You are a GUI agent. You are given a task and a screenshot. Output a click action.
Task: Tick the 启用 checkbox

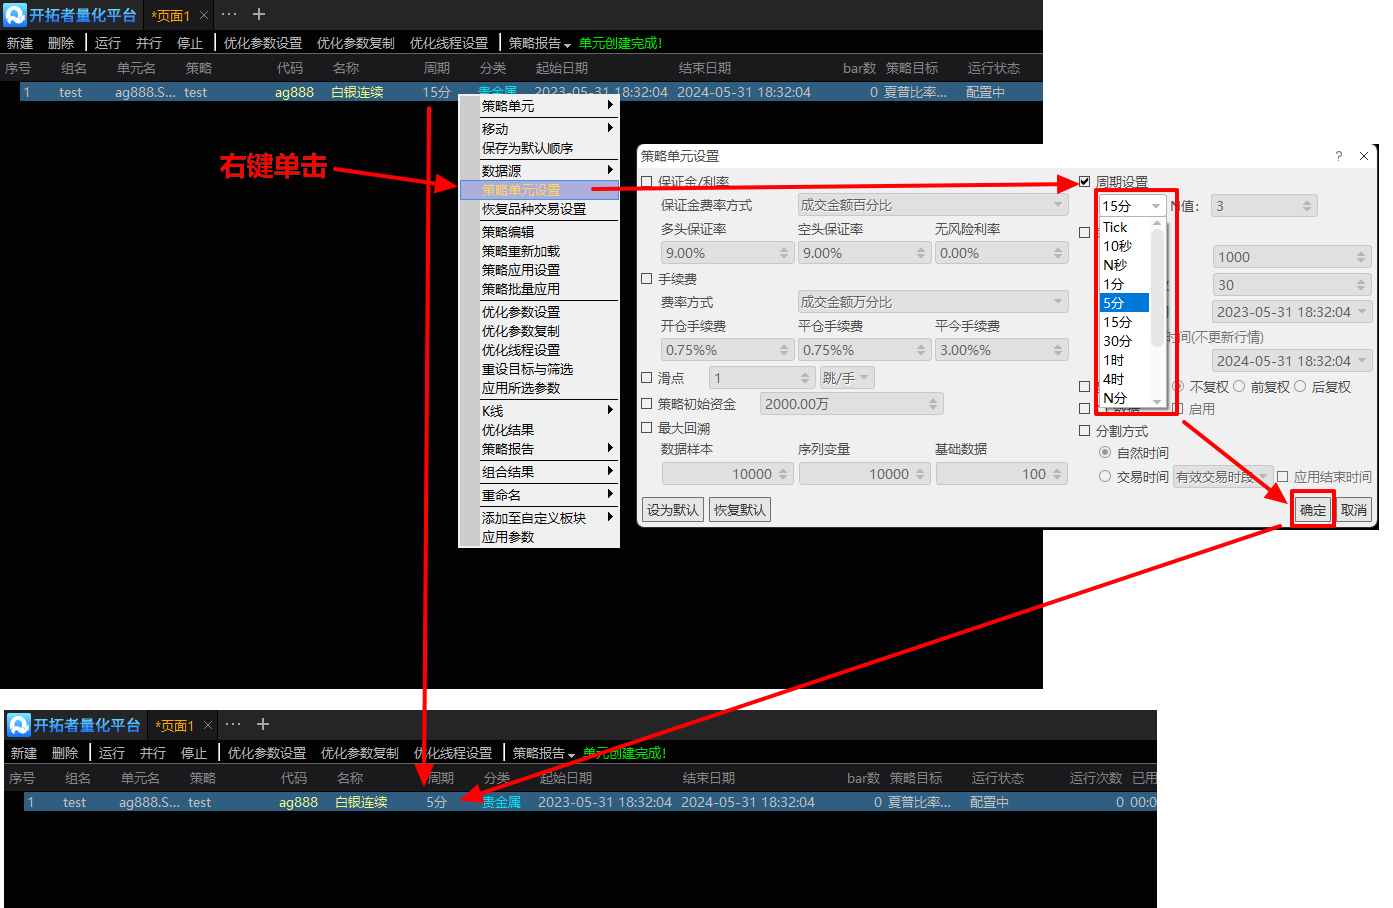1179,409
